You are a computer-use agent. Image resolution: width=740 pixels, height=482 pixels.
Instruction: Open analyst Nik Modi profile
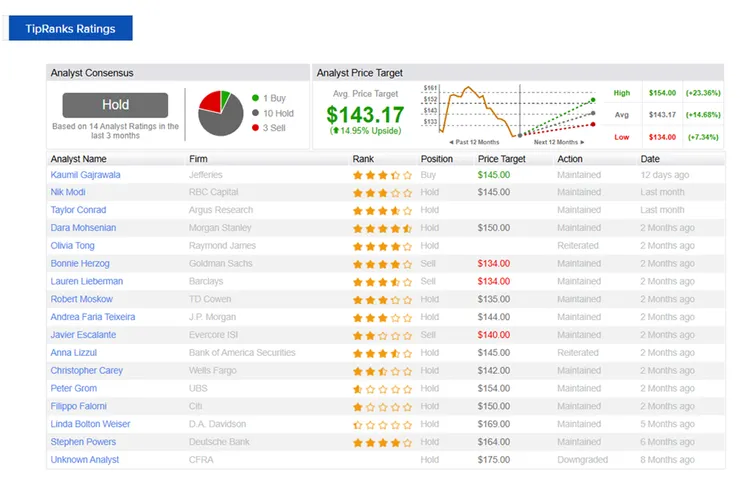68,192
